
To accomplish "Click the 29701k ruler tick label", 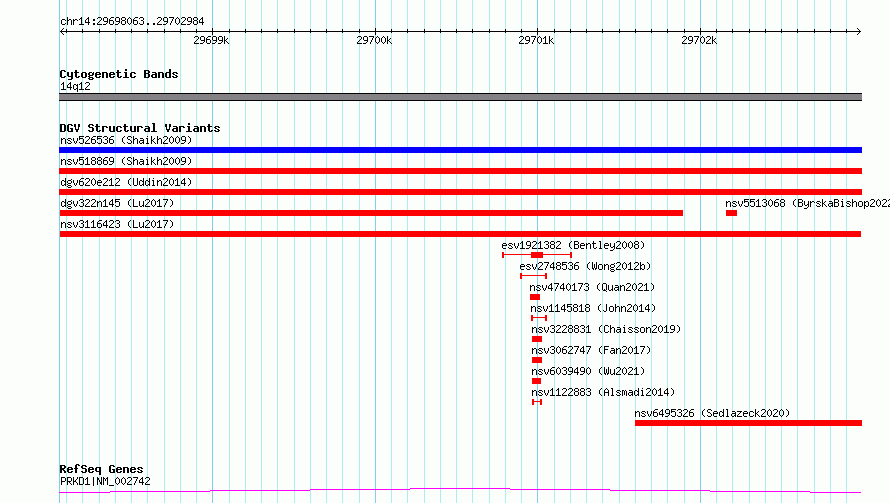I will click(x=536, y=40).
